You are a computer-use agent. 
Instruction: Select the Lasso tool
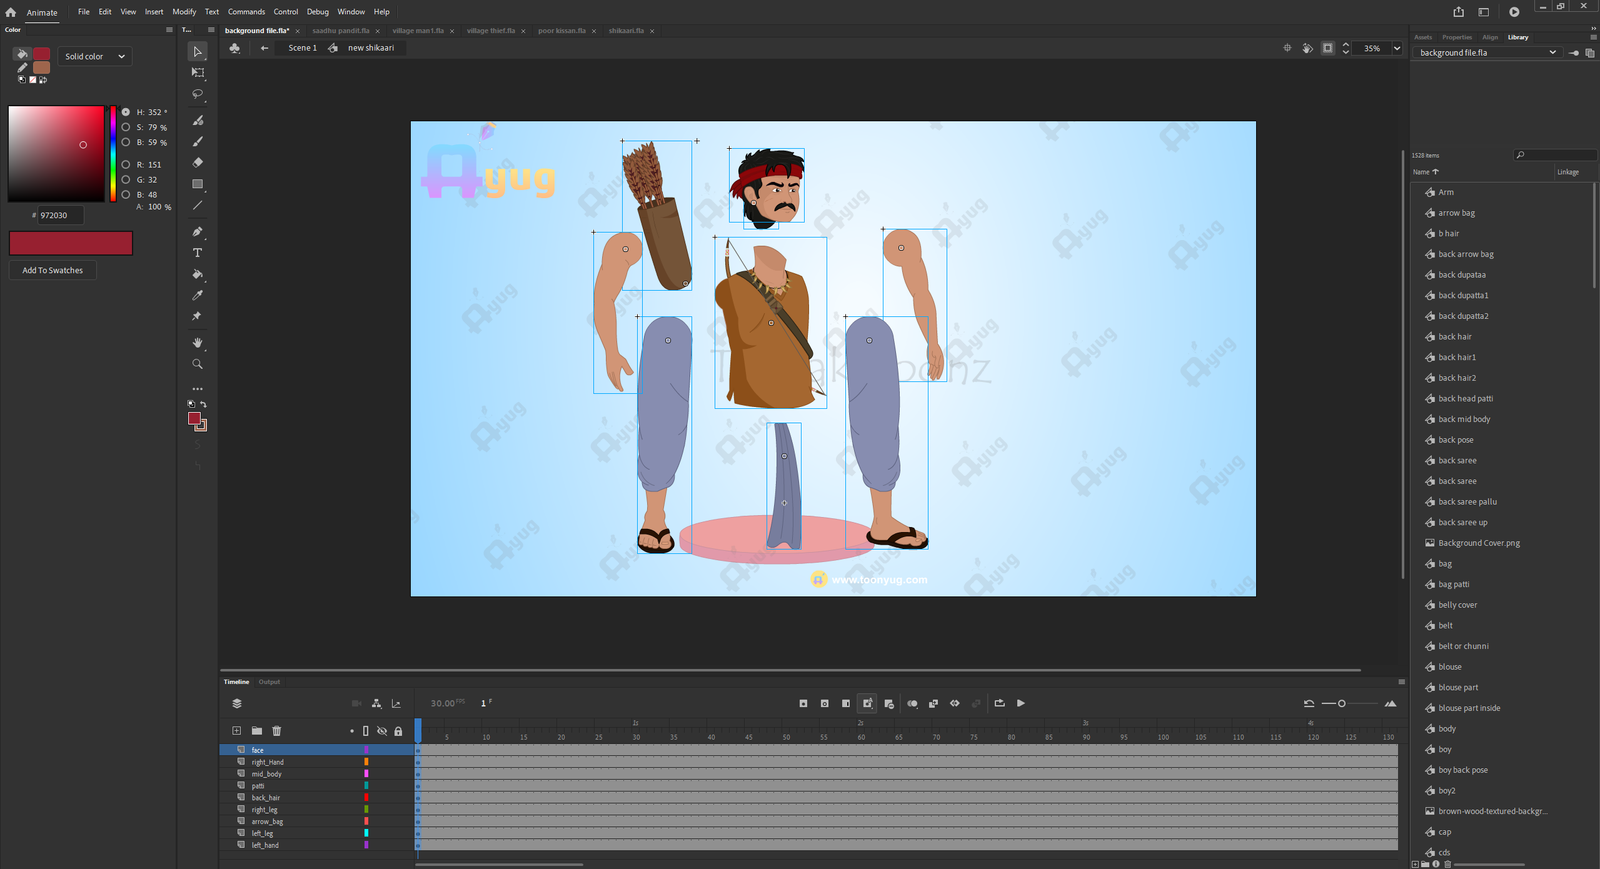[197, 94]
